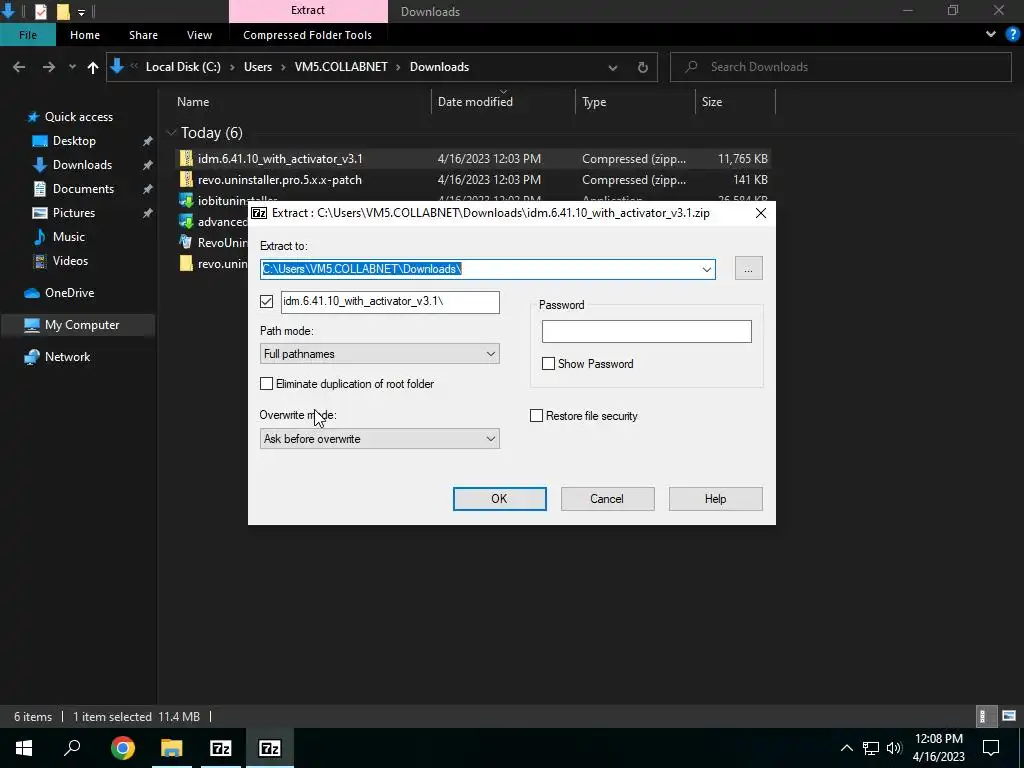The width and height of the screenshot is (1024, 768).
Task: Click the Forward navigation arrow in Explorer
Action: (48, 67)
